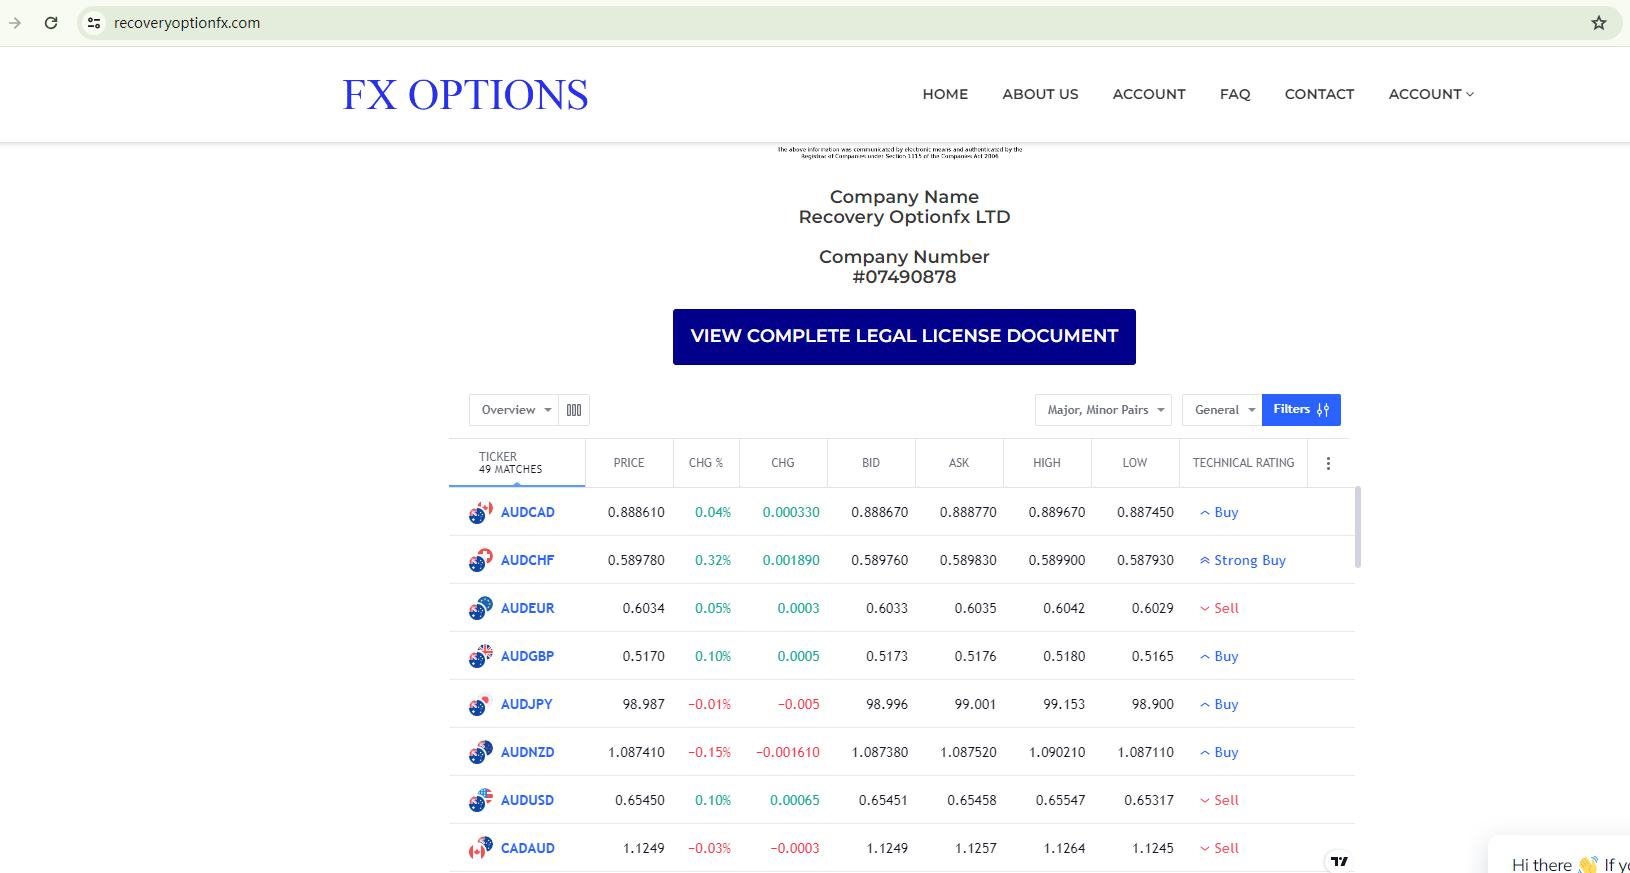The height and width of the screenshot is (873, 1630).
Task: Click the screener's vertical scrollbar
Action: [1357, 527]
